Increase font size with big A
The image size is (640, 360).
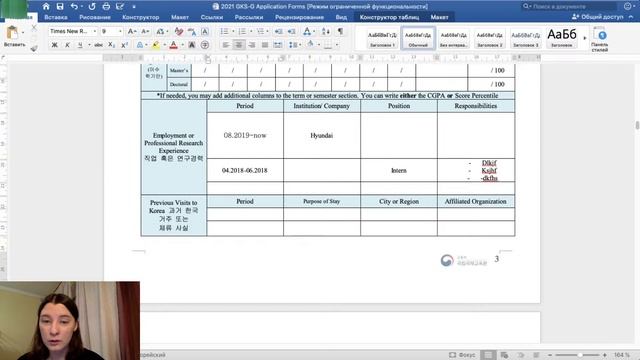click(x=131, y=31)
